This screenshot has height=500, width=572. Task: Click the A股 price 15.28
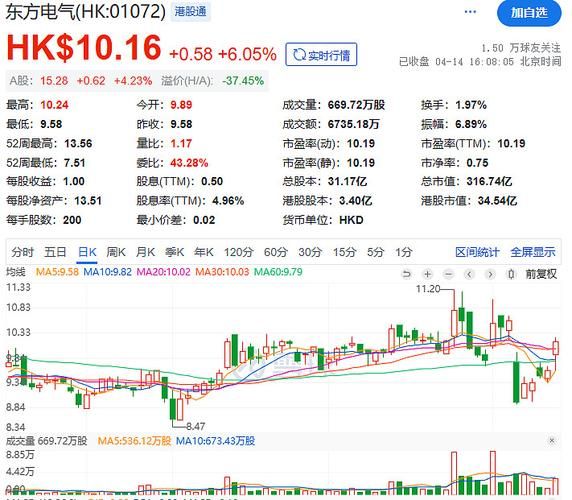click(54, 81)
